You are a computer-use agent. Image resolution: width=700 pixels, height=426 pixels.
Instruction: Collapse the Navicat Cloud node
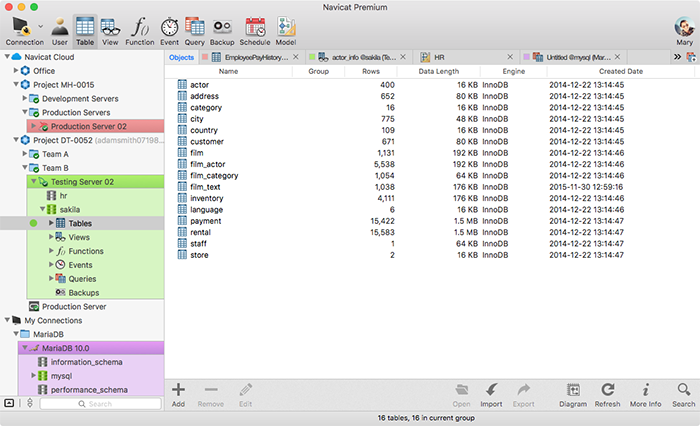(7, 57)
